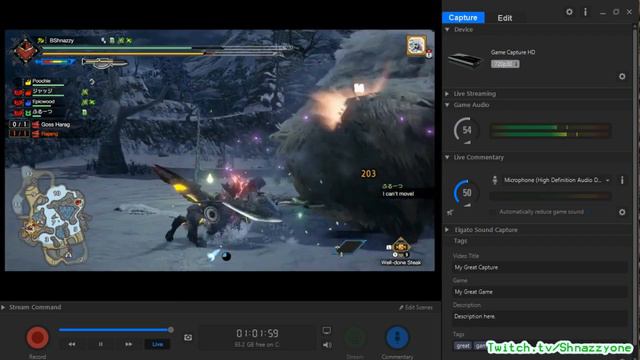Expand the Live Streaming section
Viewport: 640px width, 360px height.
tap(447, 93)
